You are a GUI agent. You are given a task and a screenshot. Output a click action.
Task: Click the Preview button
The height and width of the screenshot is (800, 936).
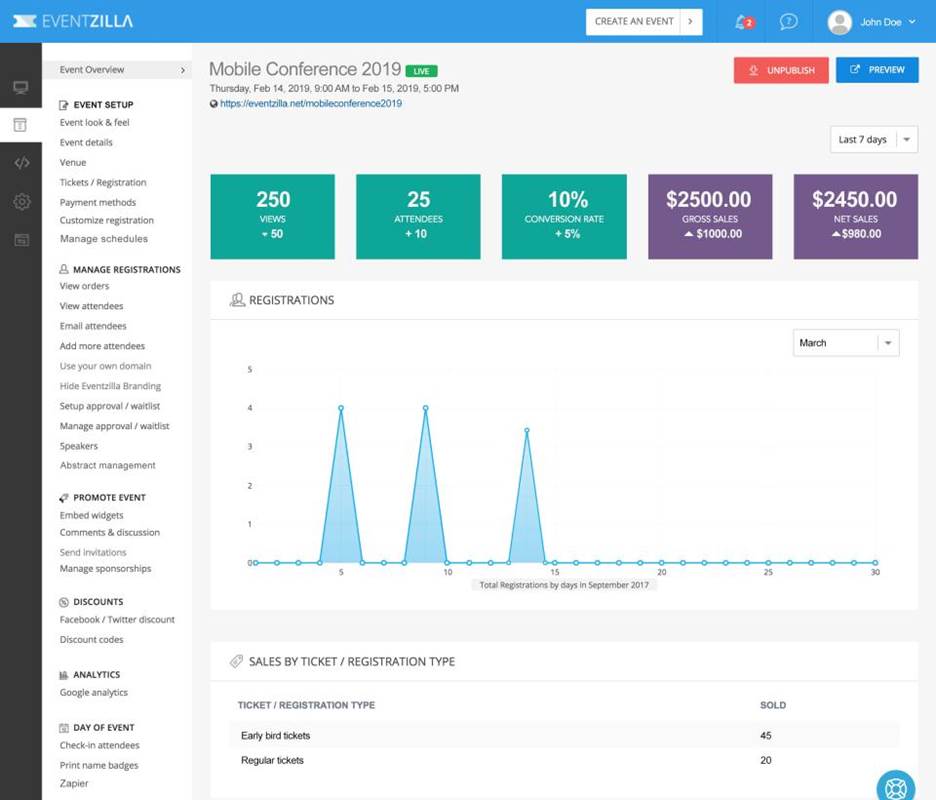click(877, 70)
